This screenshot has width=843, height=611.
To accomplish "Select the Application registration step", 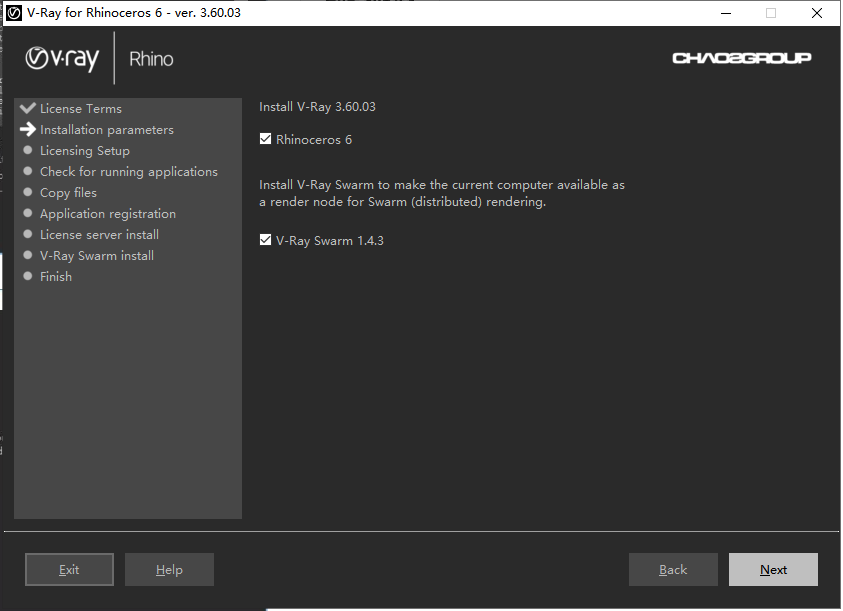I will tap(108, 214).
